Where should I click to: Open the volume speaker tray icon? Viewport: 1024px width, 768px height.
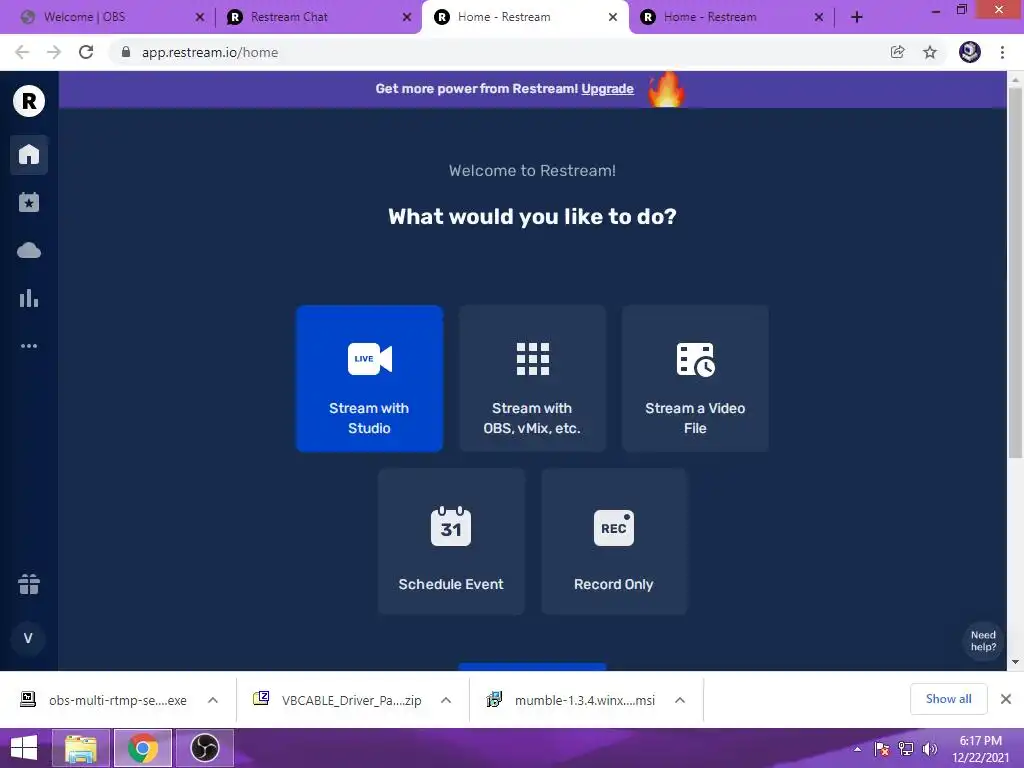929,749
